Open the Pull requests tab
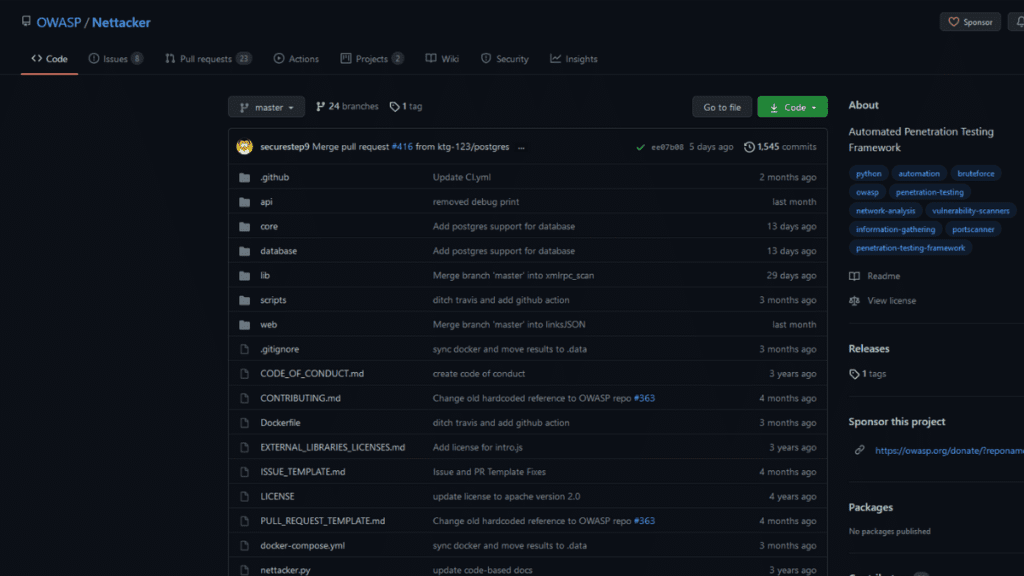The image size is (1024, 576). coord(208,59)
